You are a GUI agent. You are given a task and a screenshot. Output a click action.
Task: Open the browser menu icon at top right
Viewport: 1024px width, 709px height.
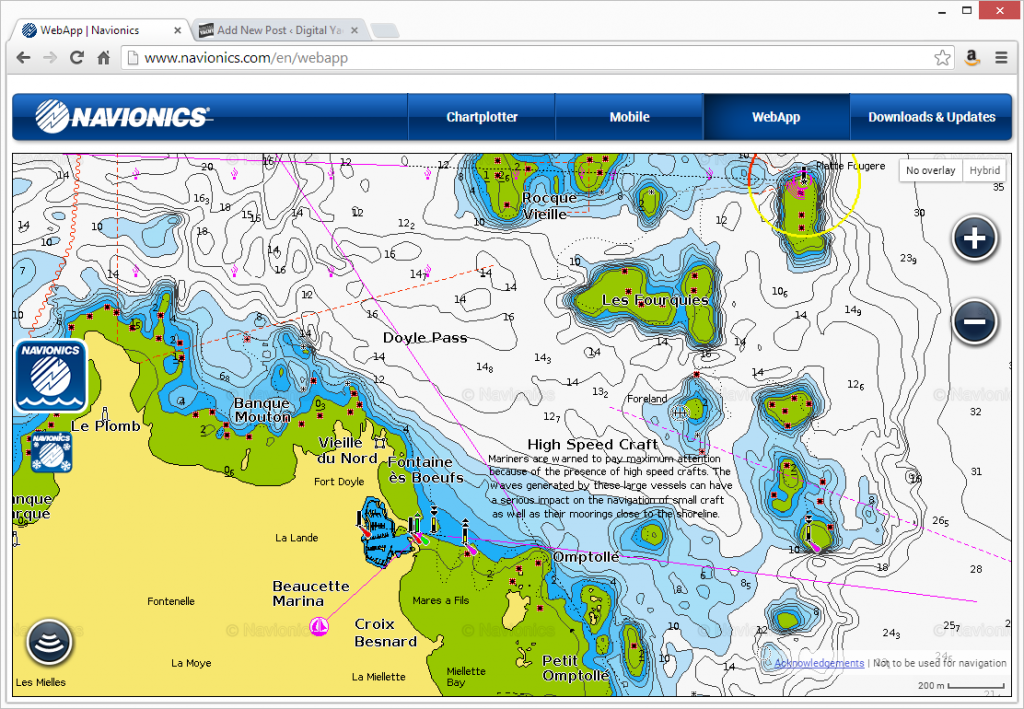click(1003, 58)
